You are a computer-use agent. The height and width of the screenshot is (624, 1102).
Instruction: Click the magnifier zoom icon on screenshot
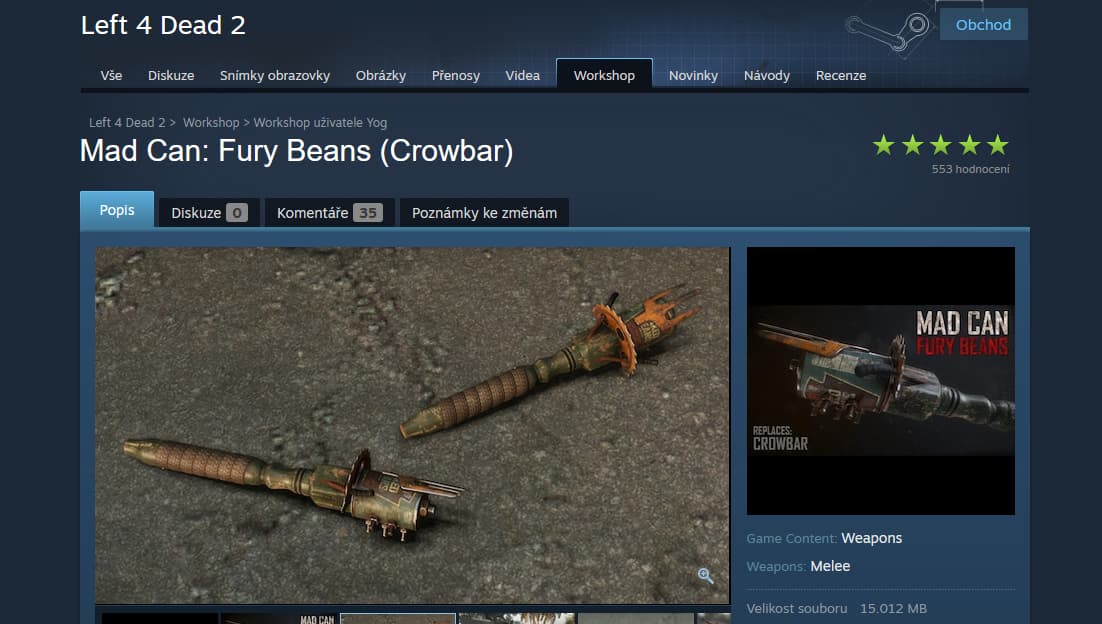[x=706, y=576]
